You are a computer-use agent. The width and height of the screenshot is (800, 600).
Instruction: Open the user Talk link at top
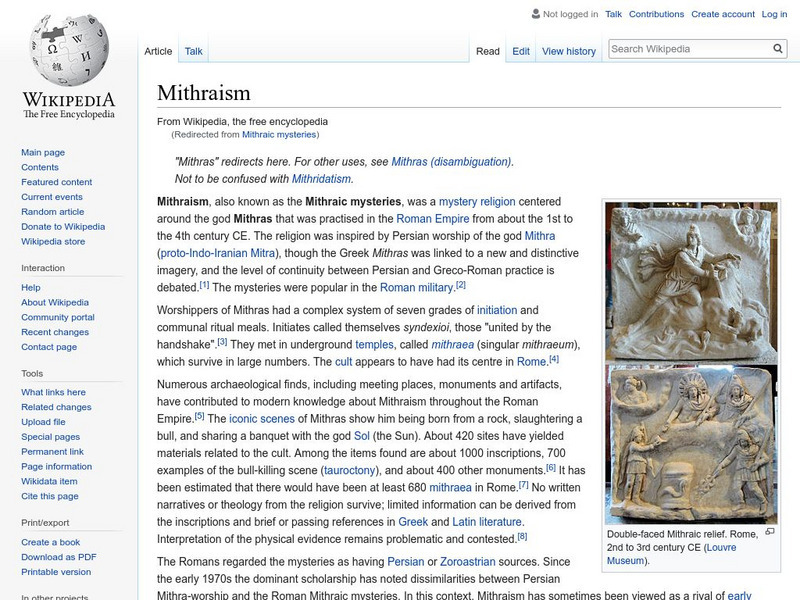[613, 14]
